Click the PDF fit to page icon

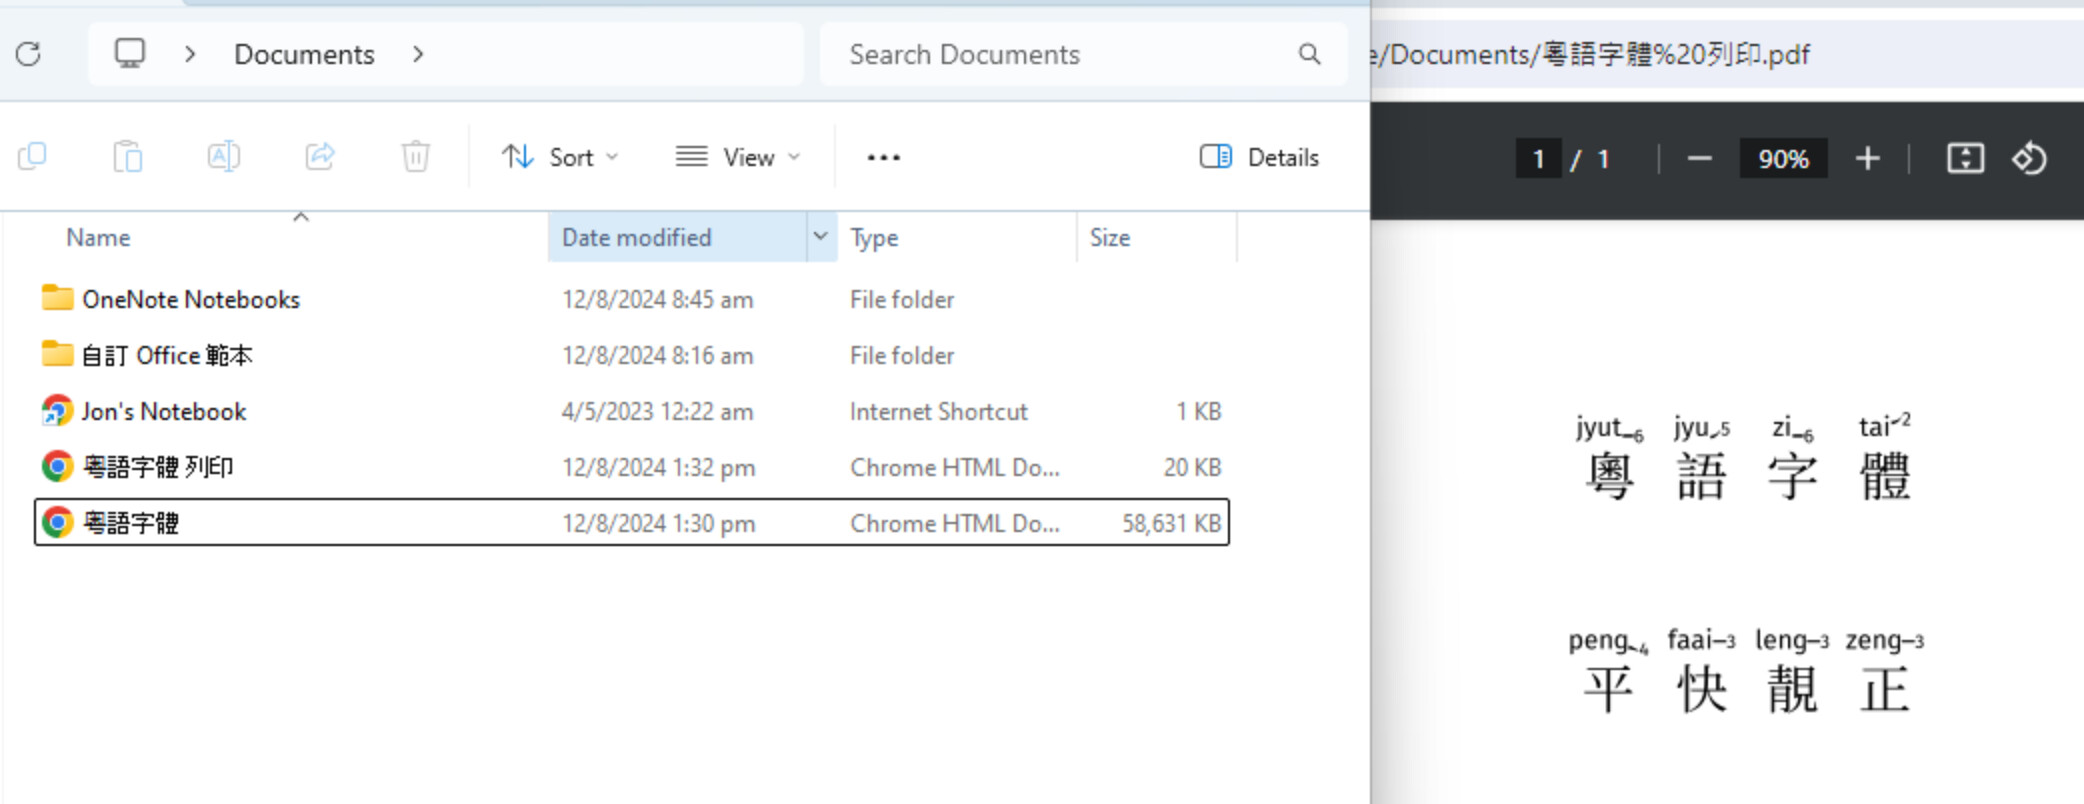pyautogui.click(x=1965, y=159)
